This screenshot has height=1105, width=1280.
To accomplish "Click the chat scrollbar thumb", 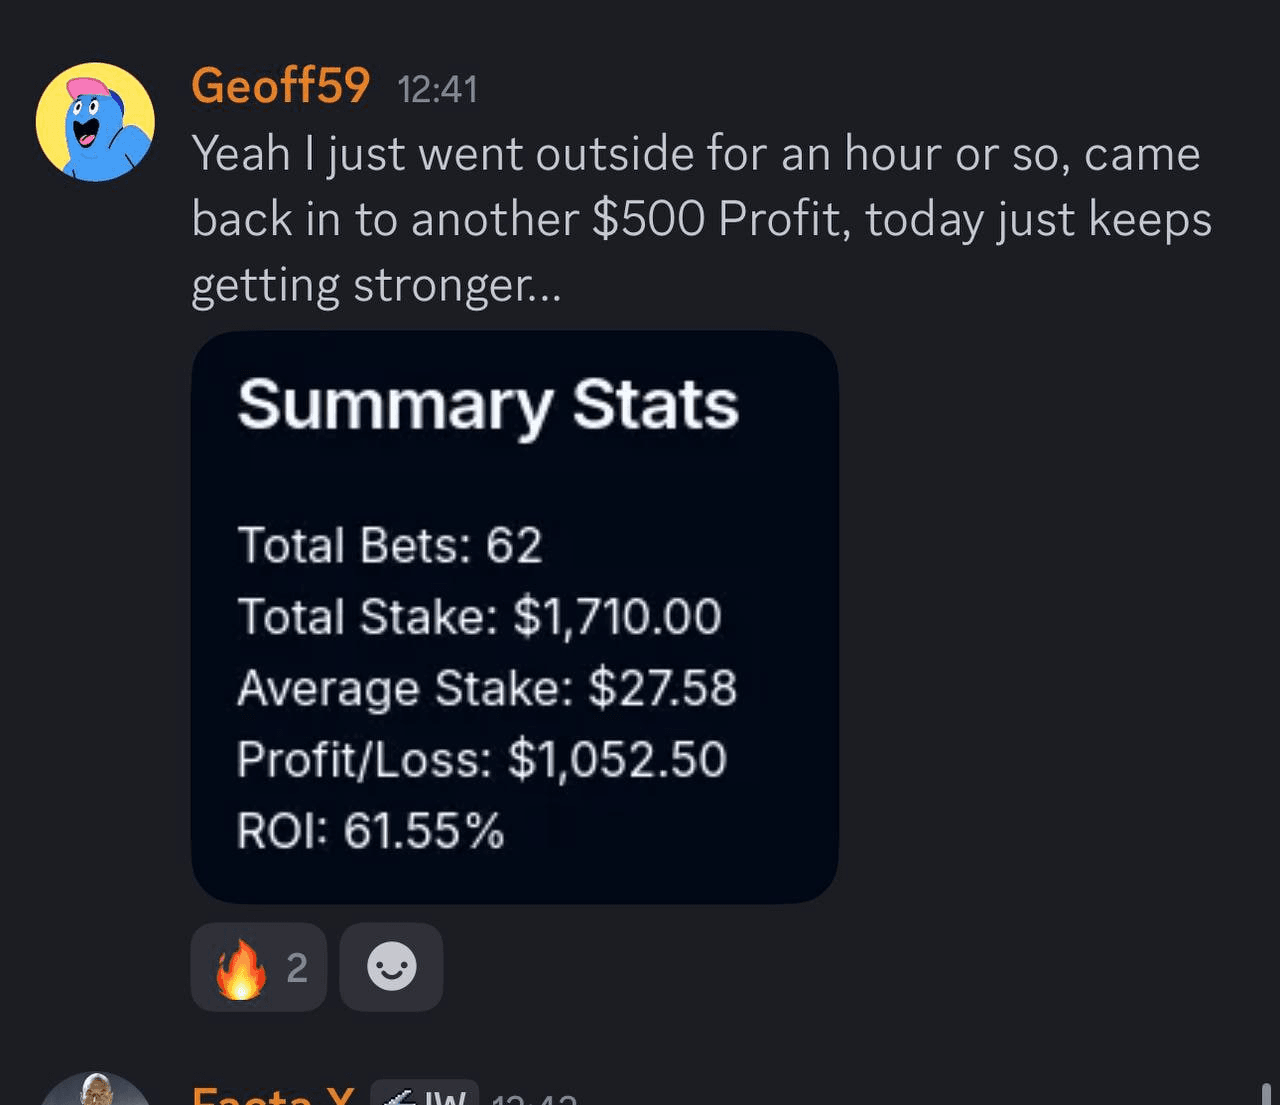I will point(1266,1093).
